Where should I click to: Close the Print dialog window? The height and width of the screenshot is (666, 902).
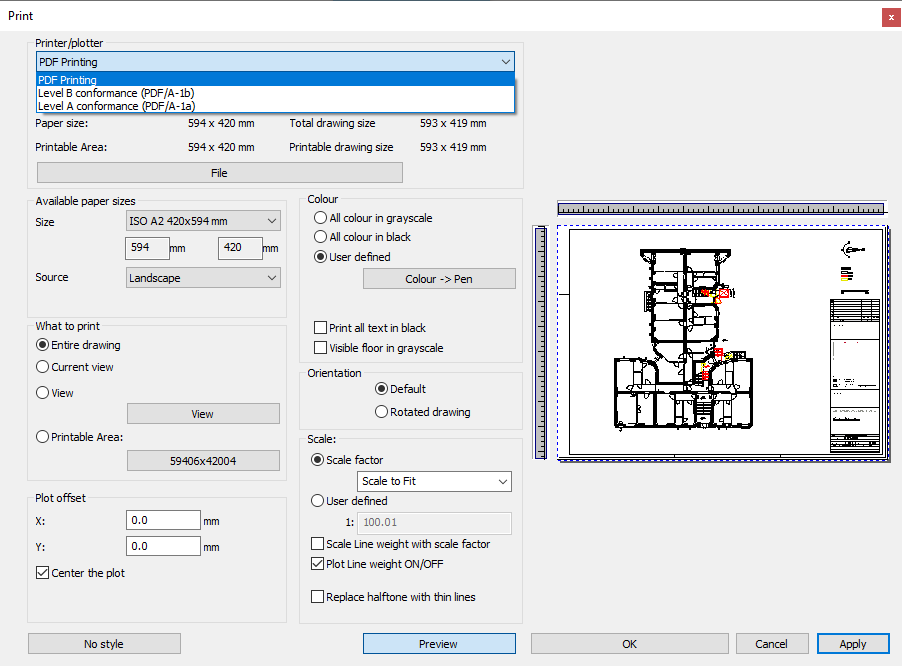[x=889, y=17]
